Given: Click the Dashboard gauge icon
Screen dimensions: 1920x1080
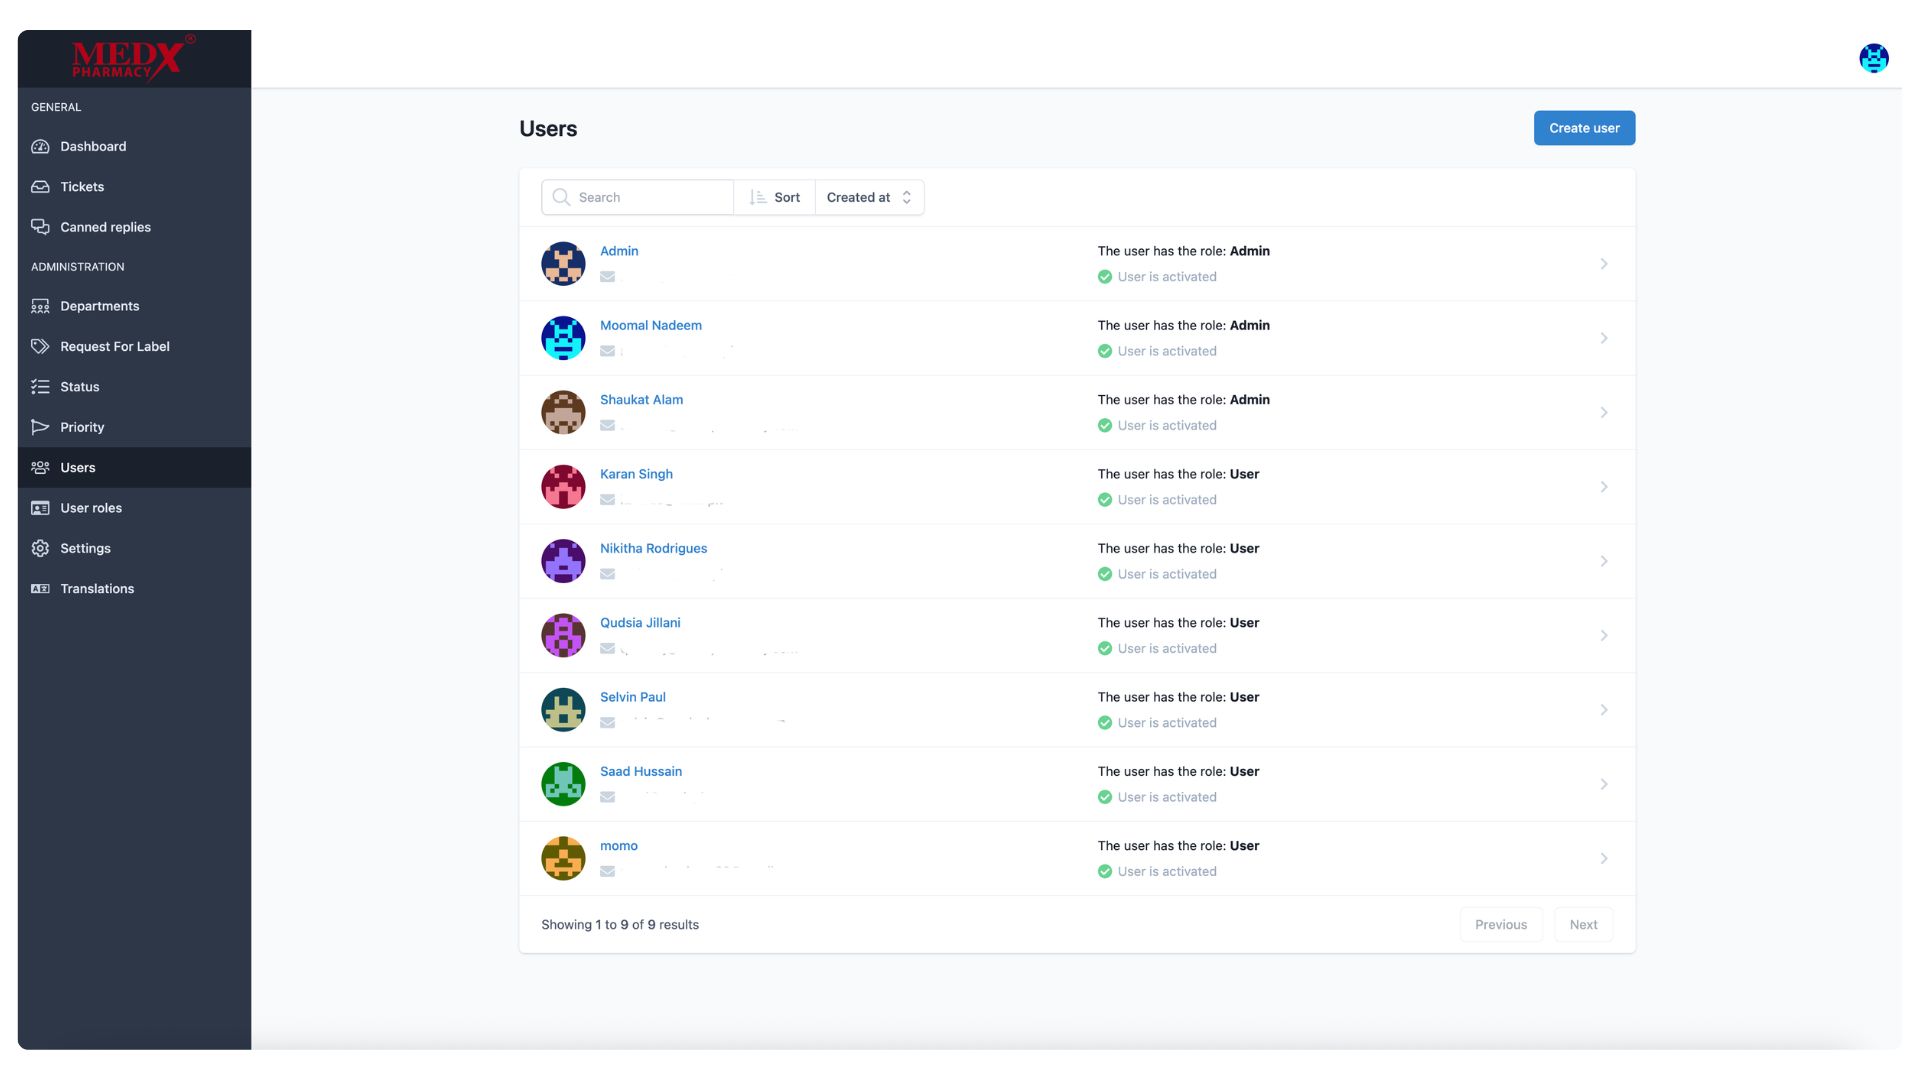Looking at the screenshot, I should pyautogui.click(x=40, y=146).
